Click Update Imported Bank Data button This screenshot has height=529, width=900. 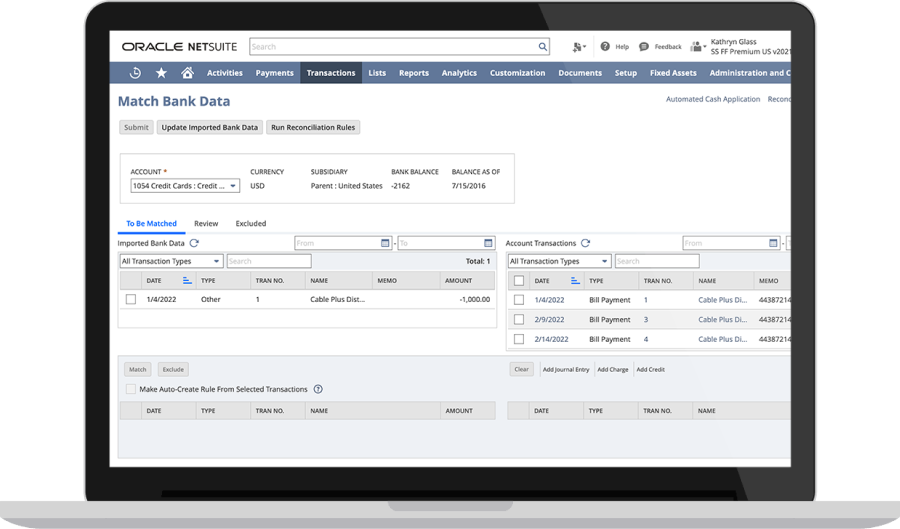click(210, 127)
